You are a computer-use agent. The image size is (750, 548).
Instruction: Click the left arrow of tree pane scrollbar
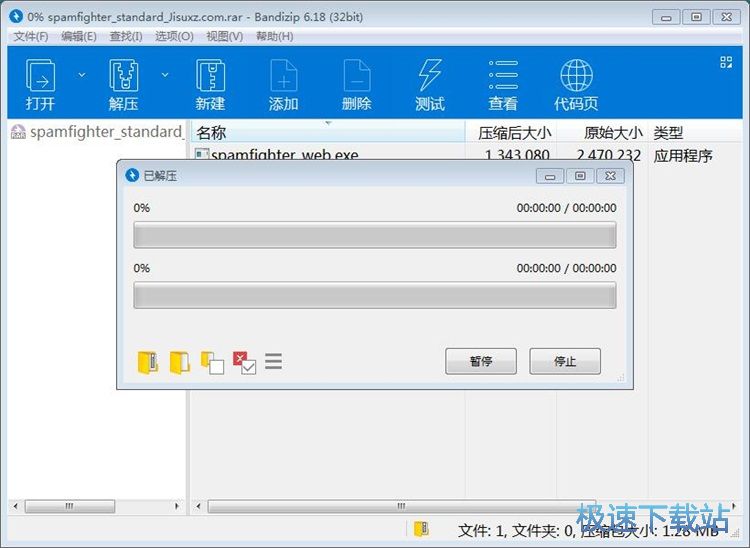point(15,506)
